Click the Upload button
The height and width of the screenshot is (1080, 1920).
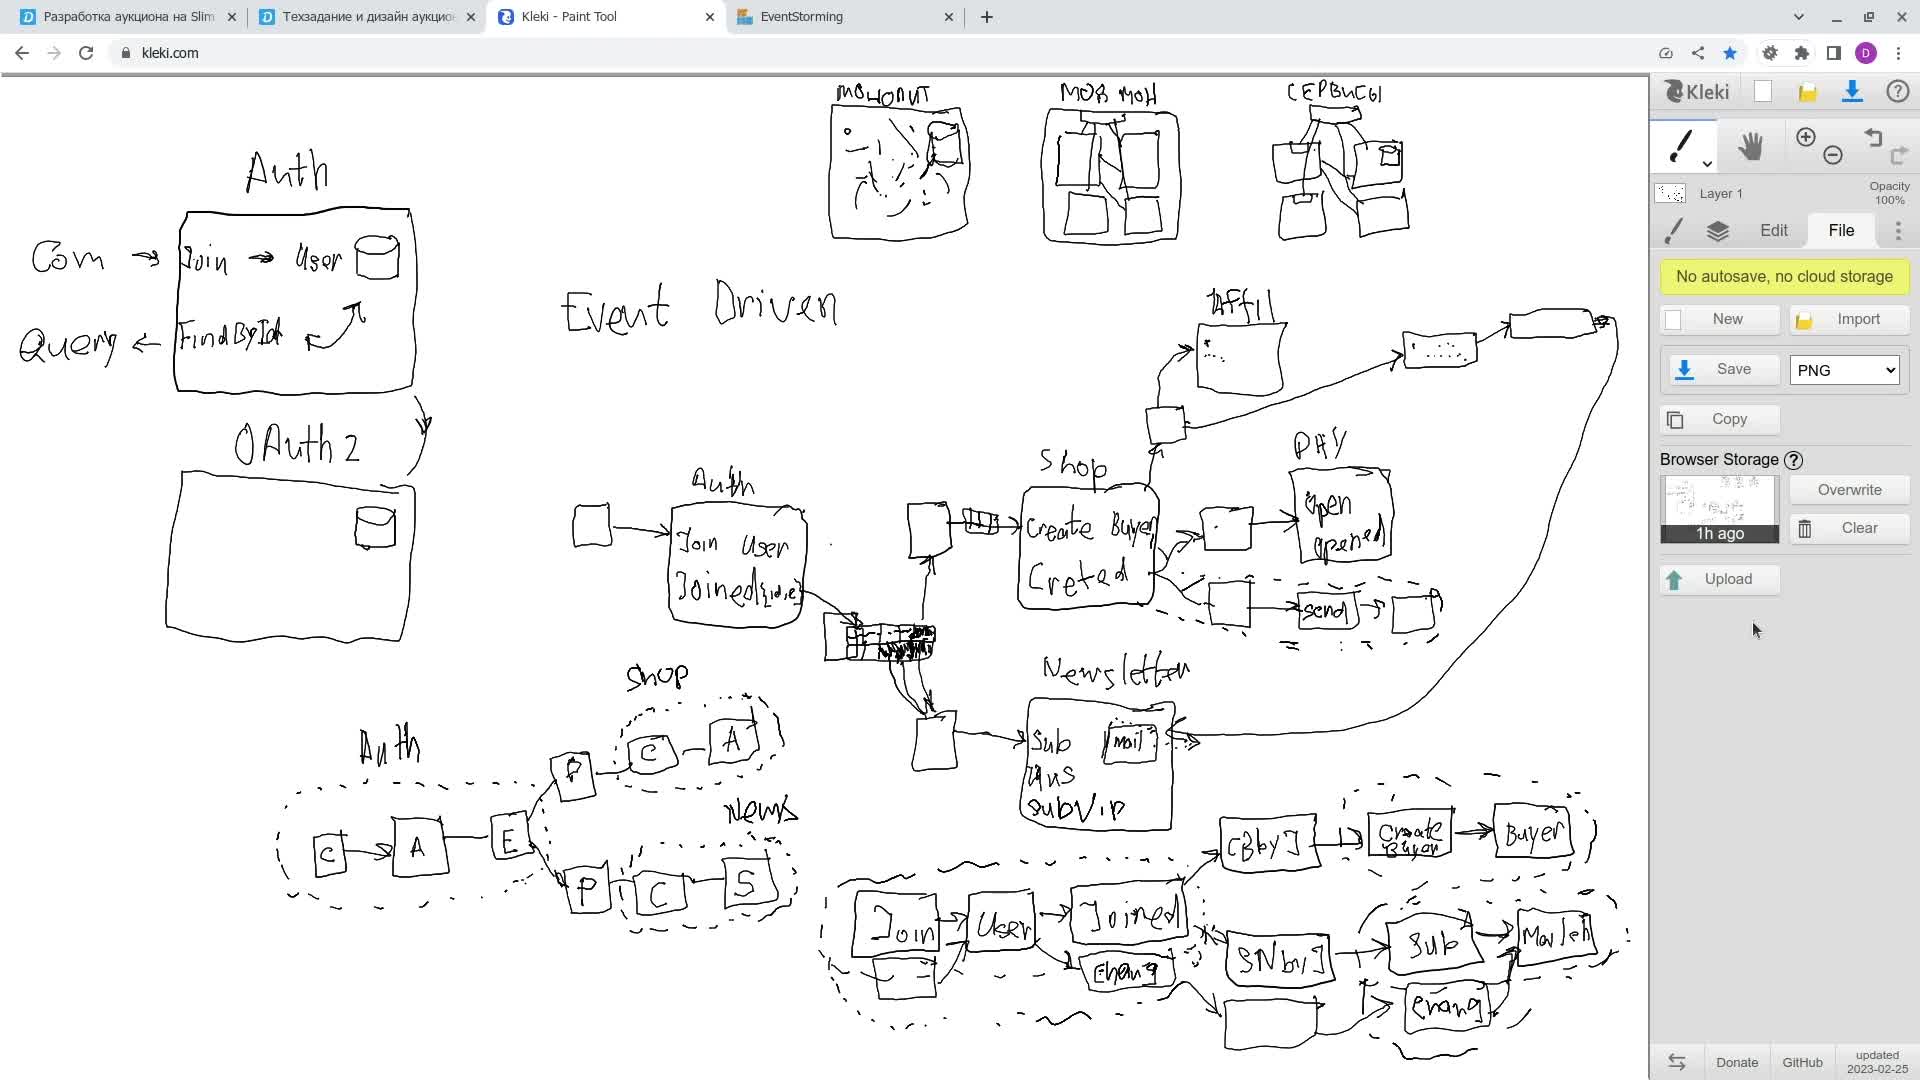click(1719, 579)
